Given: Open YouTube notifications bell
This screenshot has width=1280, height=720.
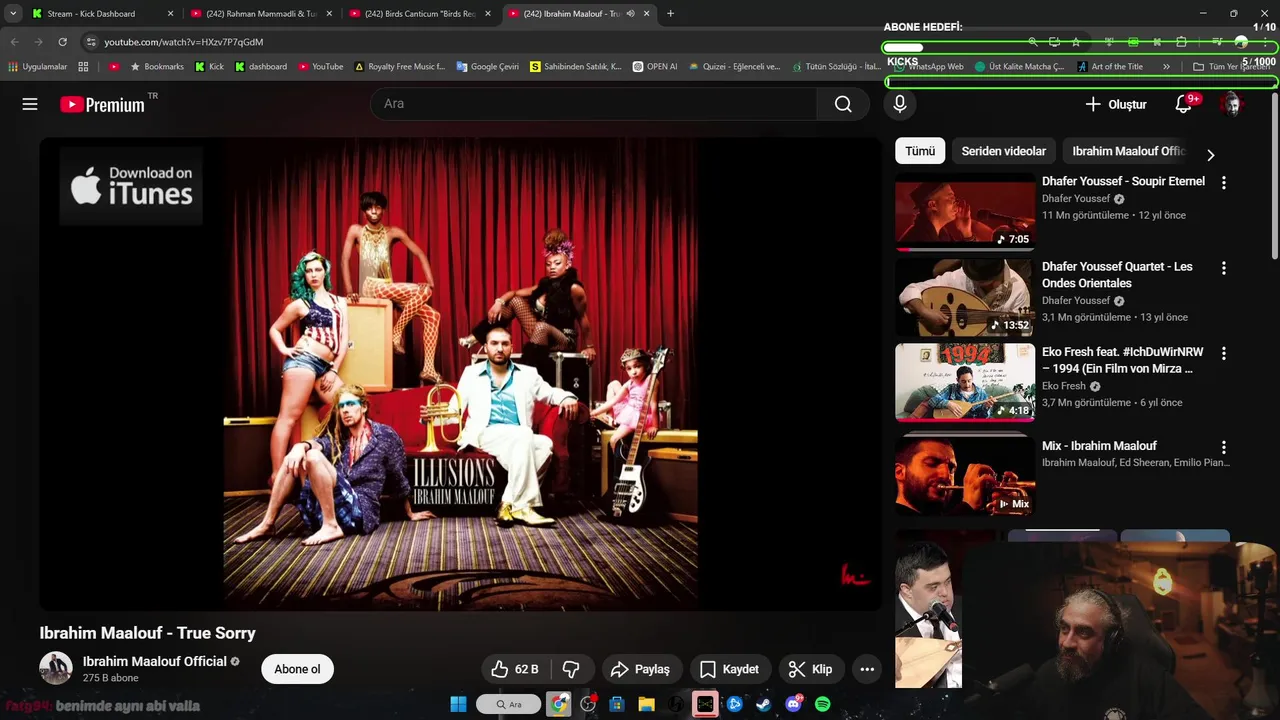Looking at the screenshot, I should click(x=1183, y=104).
